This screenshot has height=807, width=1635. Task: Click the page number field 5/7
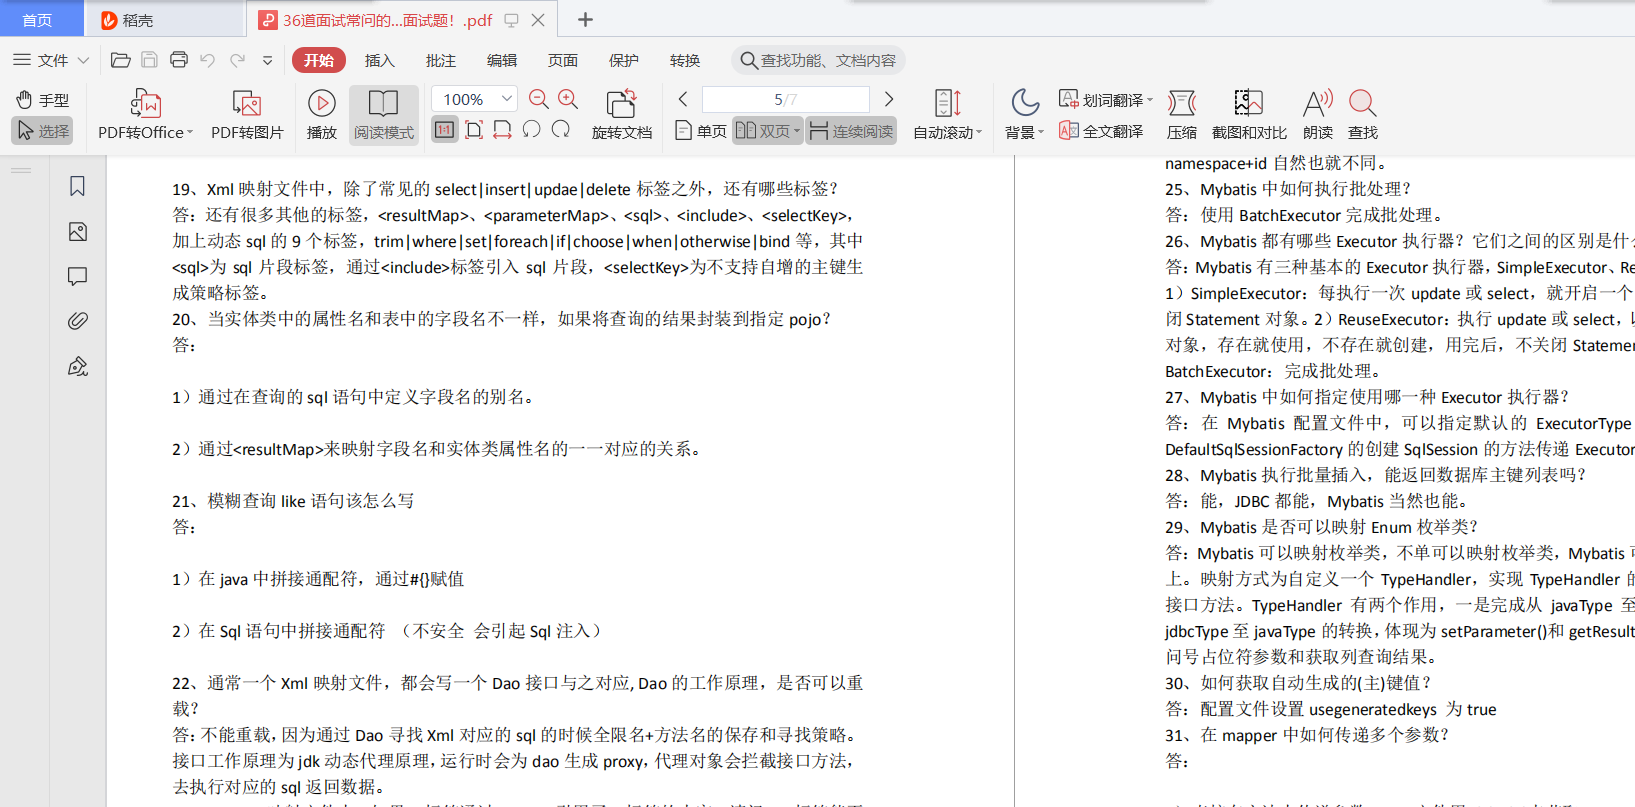click(x=786, y=99)
